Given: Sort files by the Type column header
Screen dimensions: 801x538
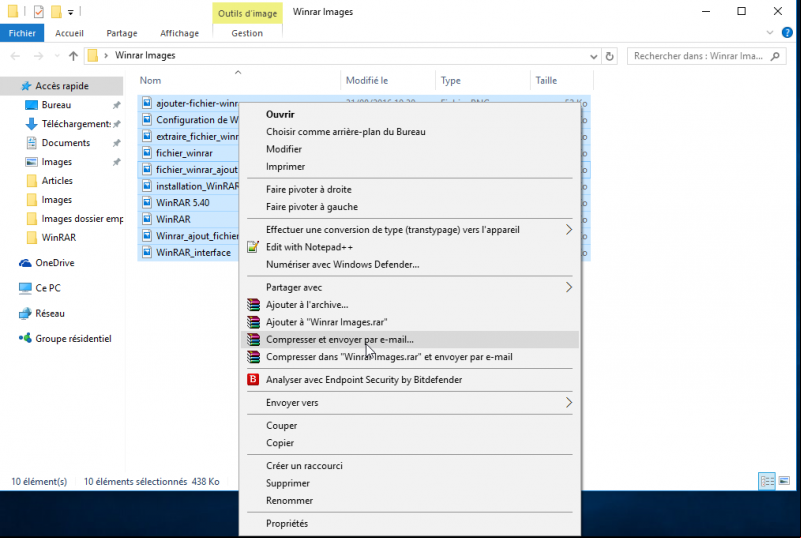Looking at the screenshot, I should click(483, 81).
